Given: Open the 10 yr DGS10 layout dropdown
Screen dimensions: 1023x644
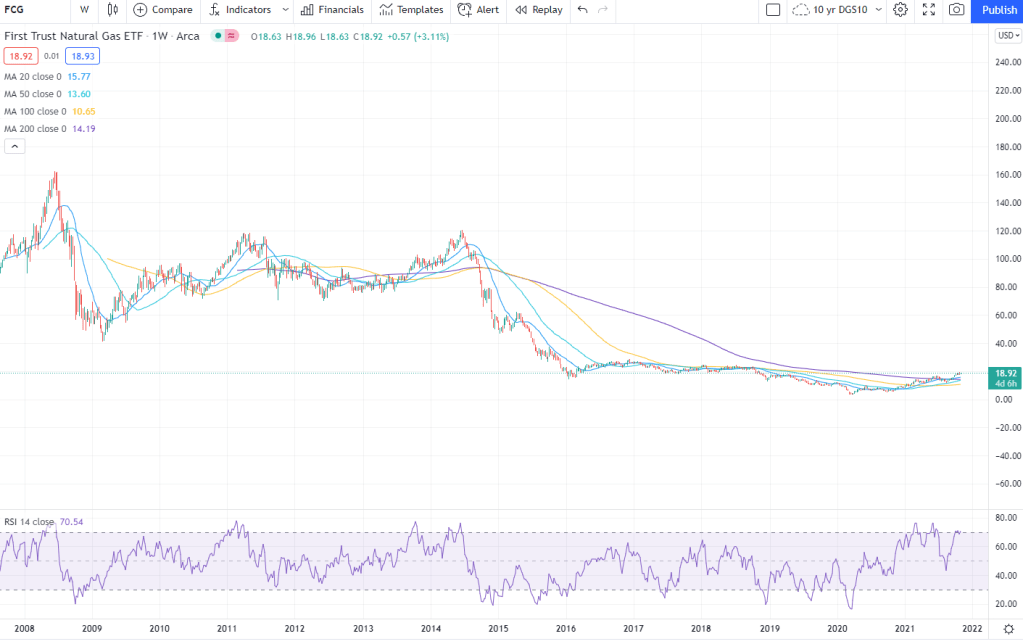Looking at the screenshot, I should point(837,10).
